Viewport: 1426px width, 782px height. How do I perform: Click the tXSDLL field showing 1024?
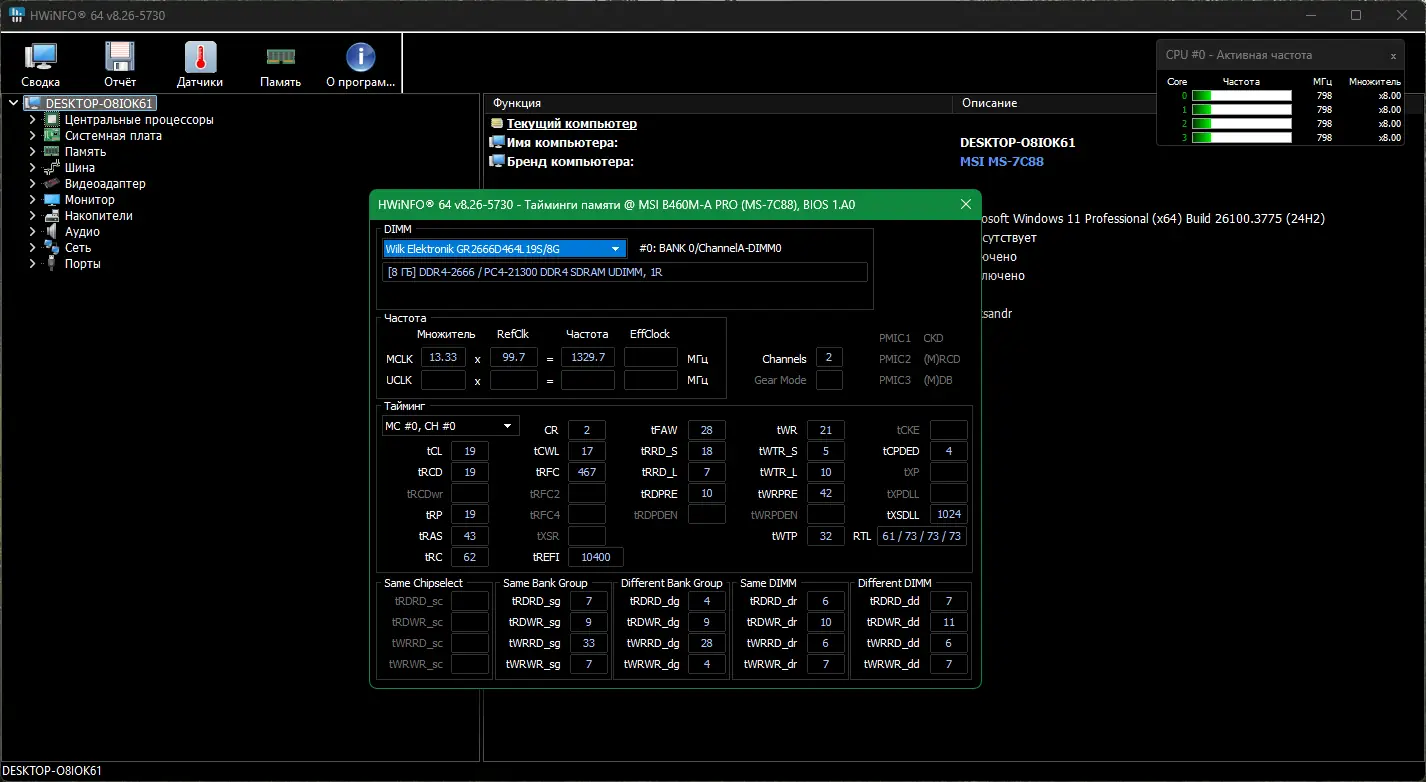[949, 514]
